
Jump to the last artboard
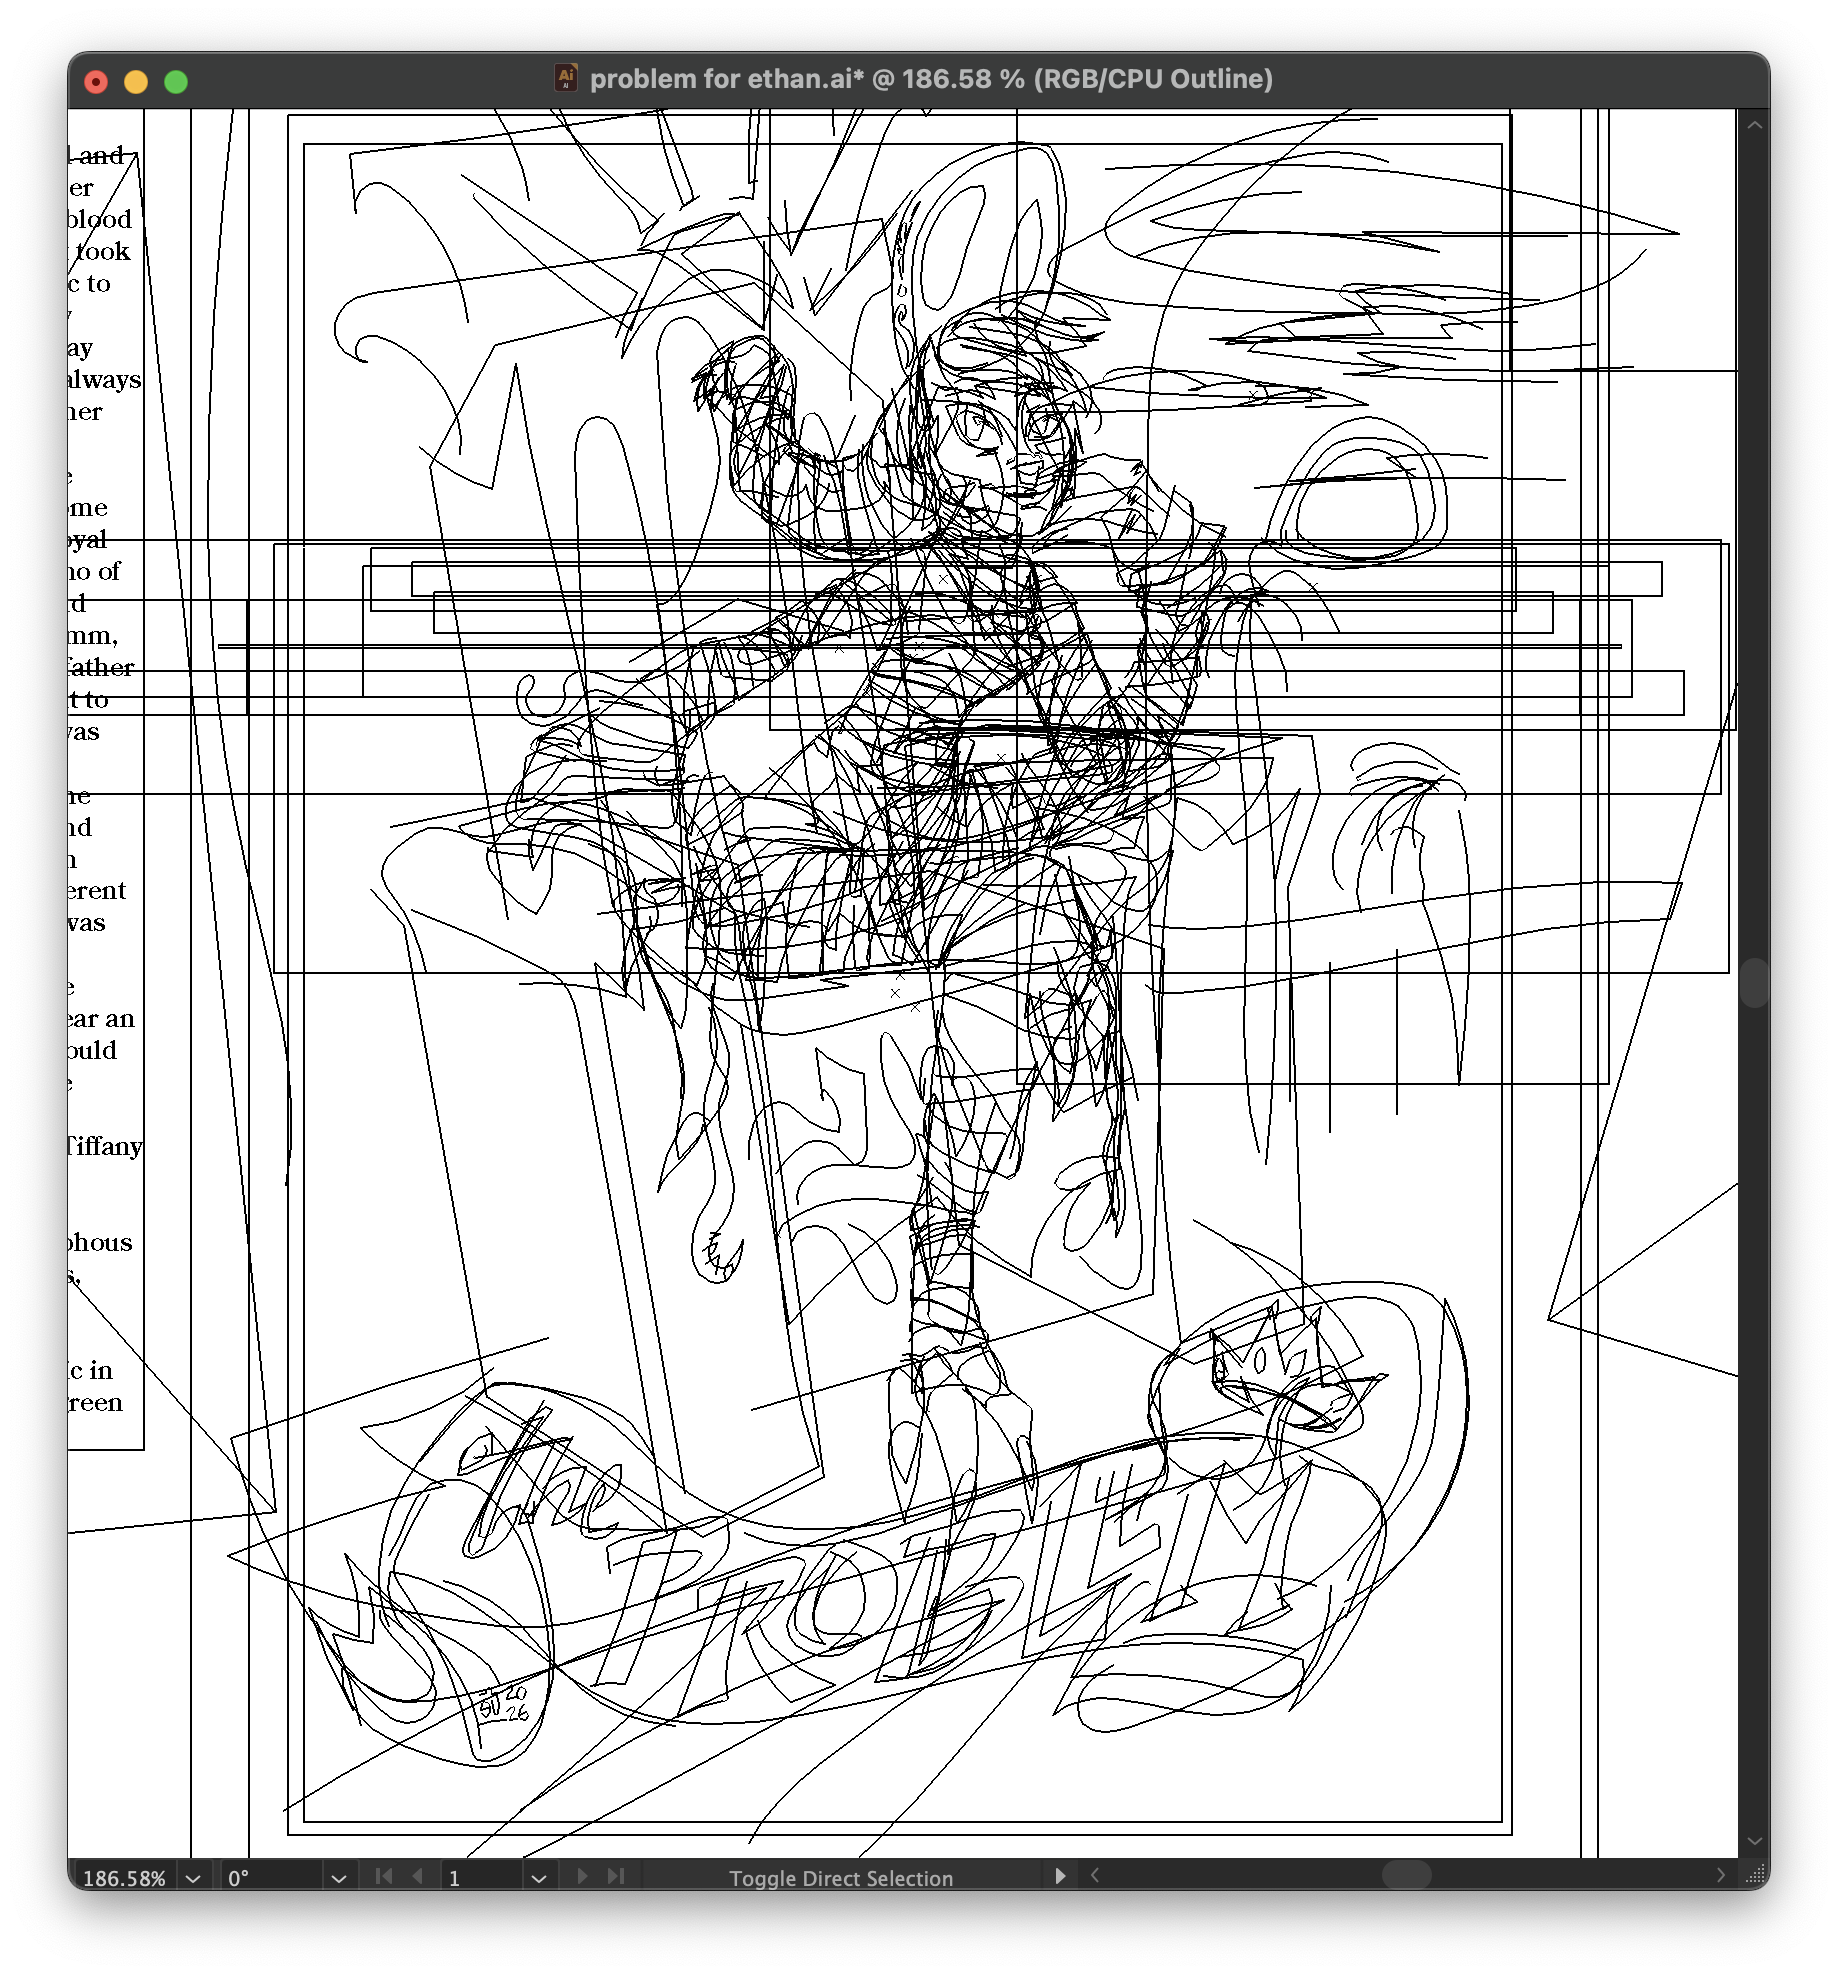tap(616, 1876)
